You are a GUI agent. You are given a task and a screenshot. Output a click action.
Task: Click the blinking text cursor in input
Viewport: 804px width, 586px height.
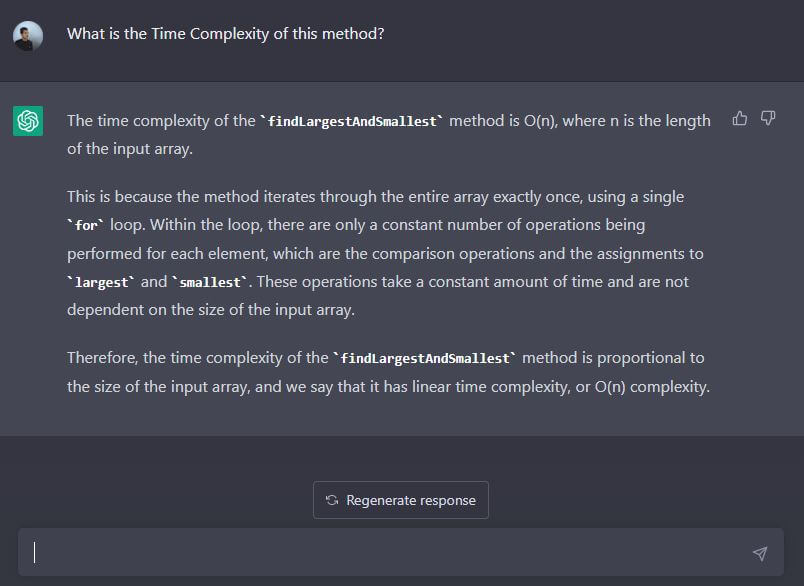click(35, 553)
